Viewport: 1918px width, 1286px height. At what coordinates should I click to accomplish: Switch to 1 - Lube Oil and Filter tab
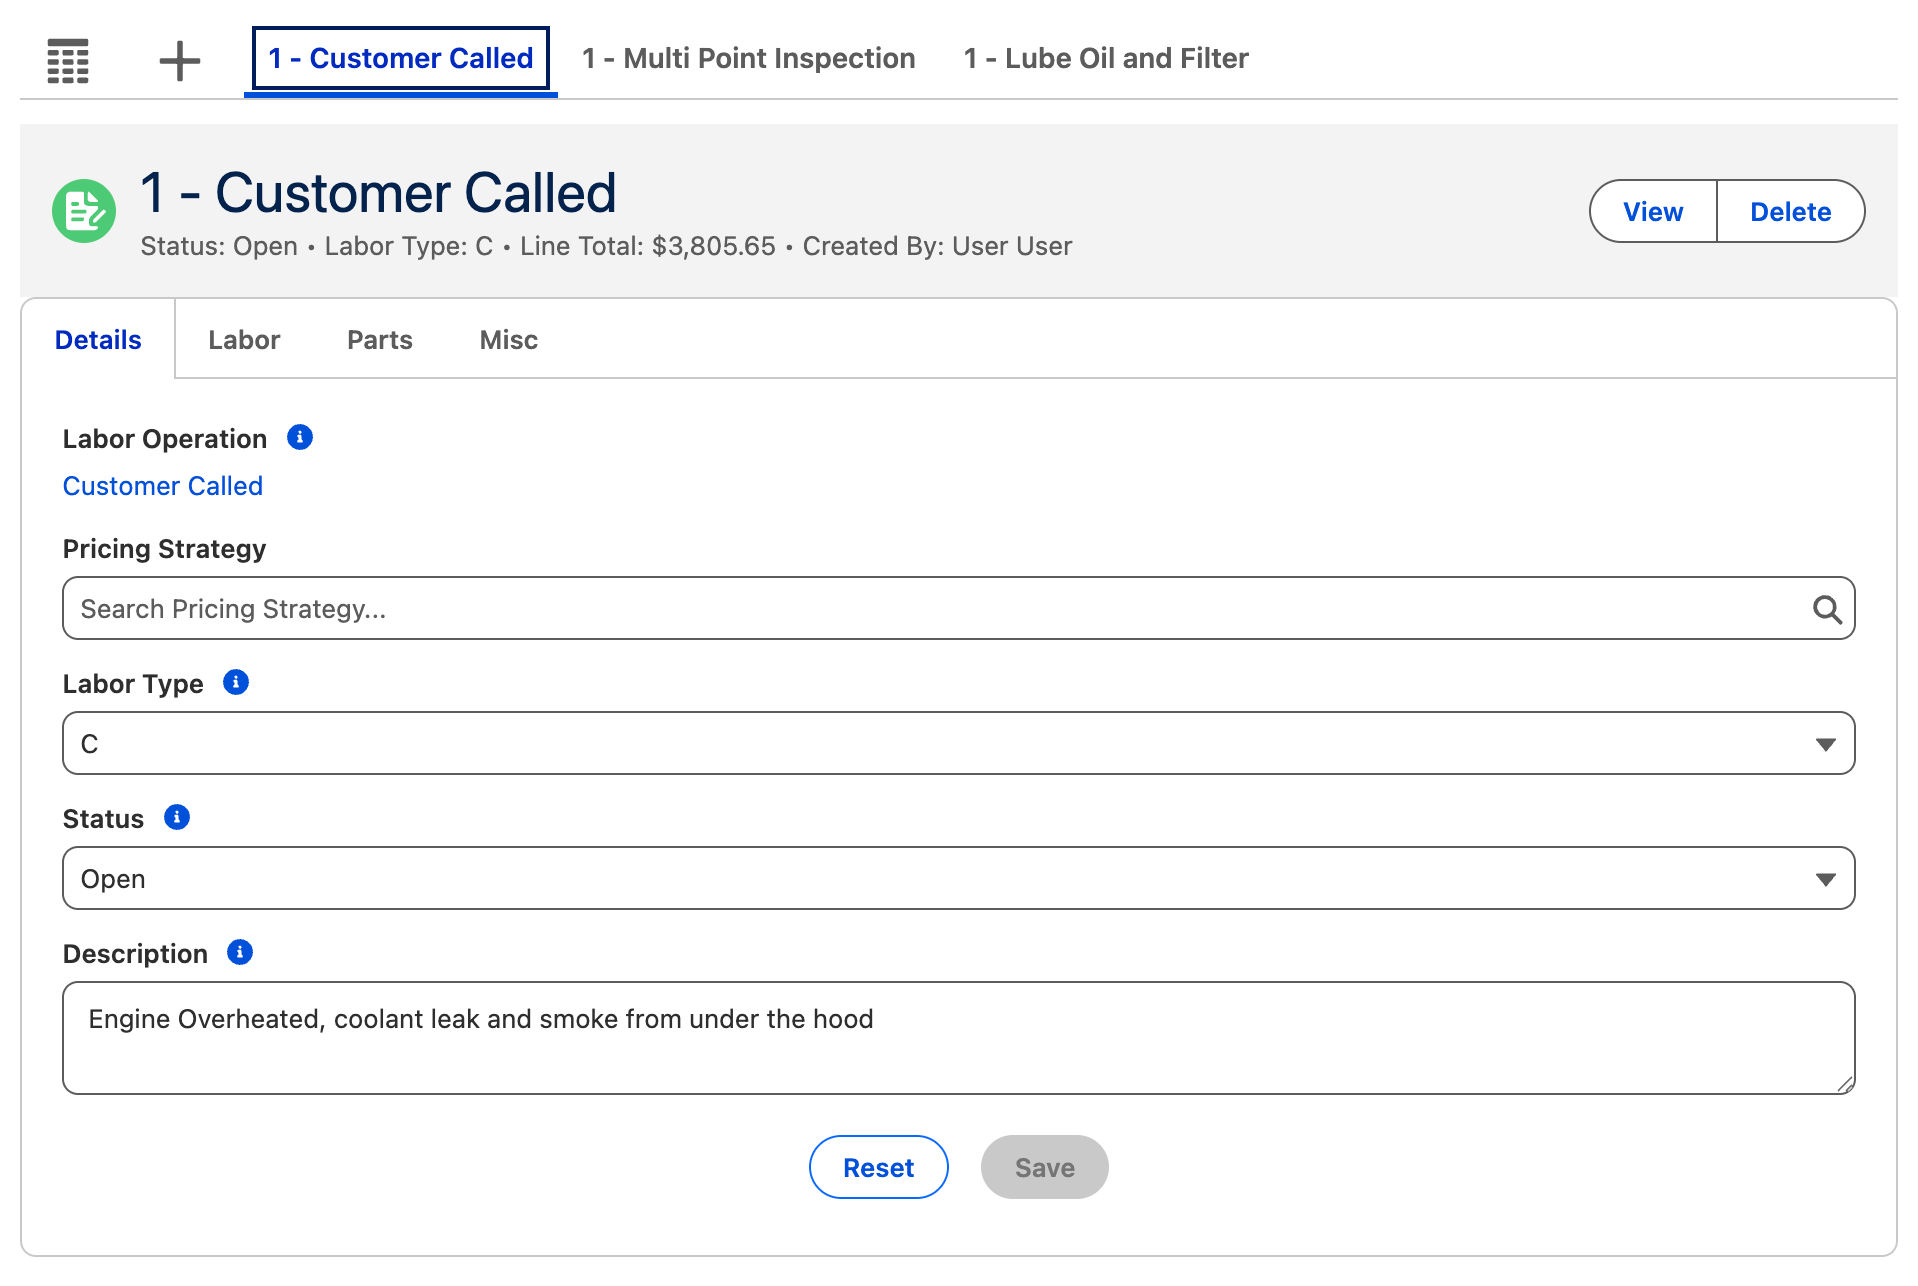click(x=1106, y=58)
